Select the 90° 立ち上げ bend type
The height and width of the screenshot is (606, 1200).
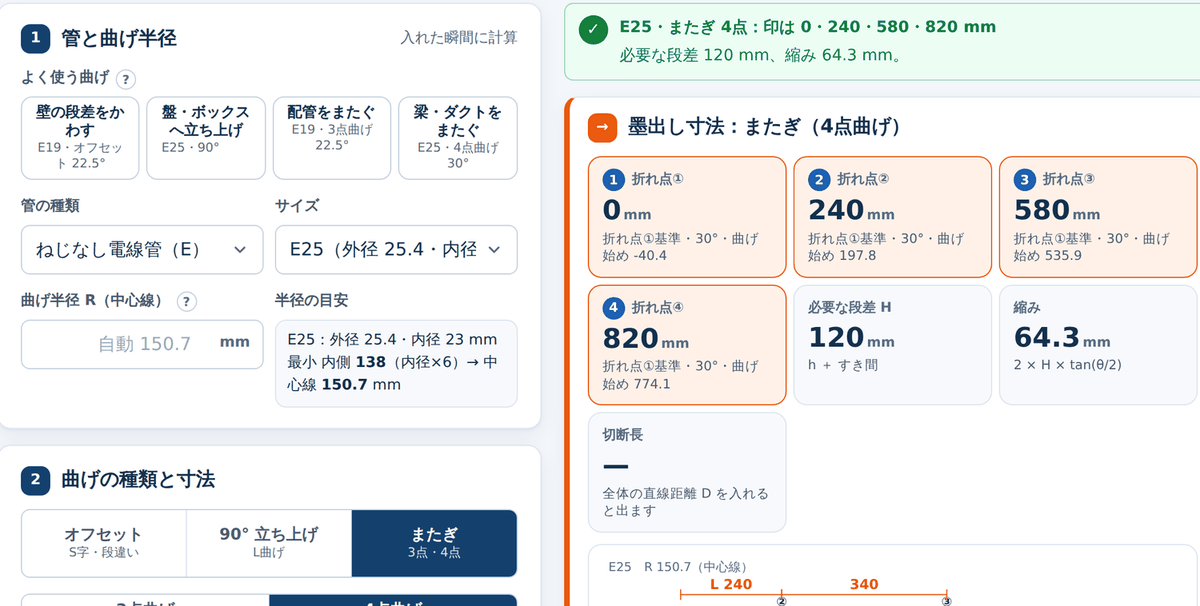pos(269,543)
